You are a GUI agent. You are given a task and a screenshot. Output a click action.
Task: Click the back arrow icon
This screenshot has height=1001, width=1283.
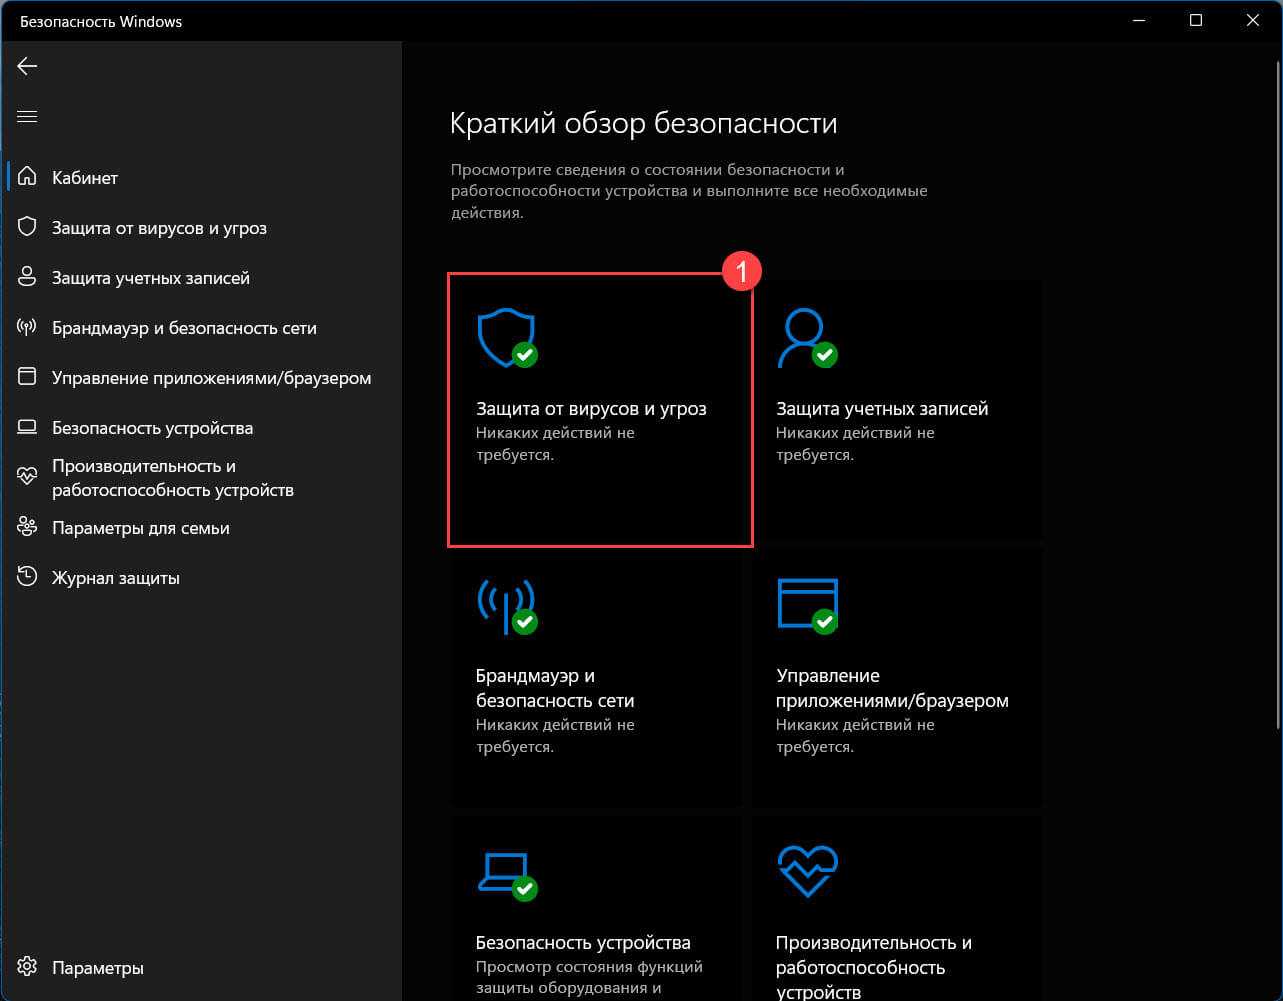[27, 66]
